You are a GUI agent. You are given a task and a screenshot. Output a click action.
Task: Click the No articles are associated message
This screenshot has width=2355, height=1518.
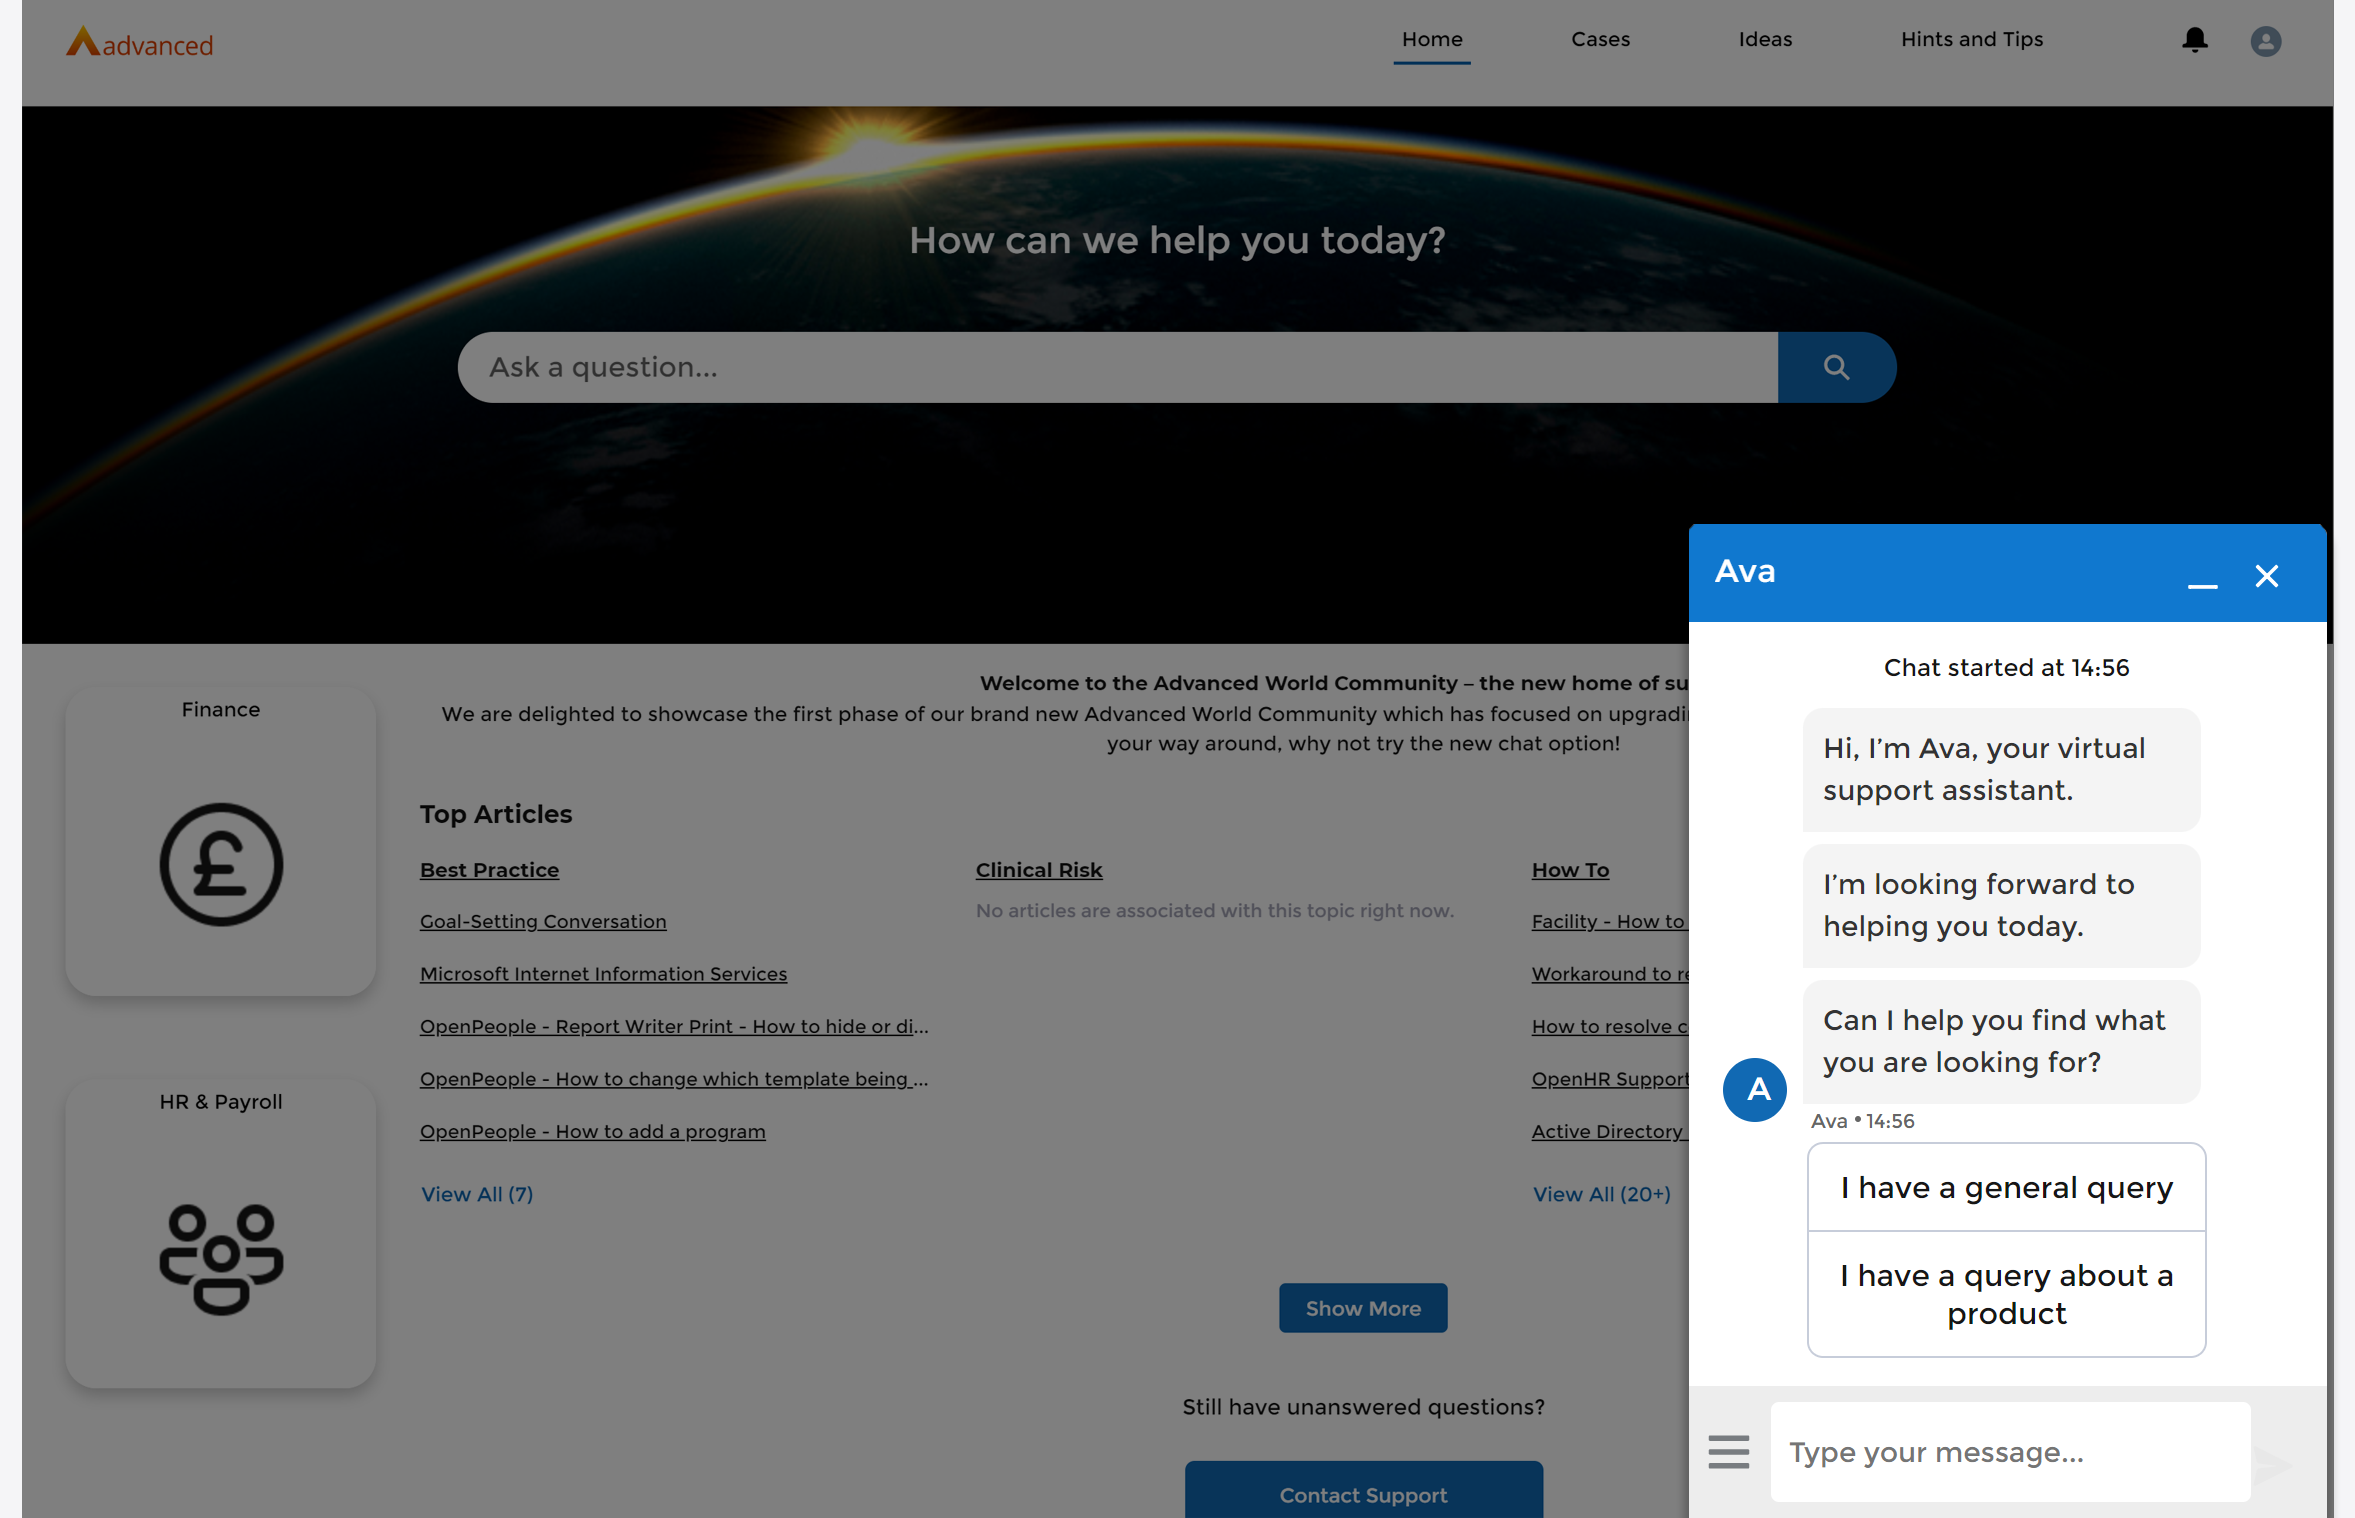pyautogui.click(x=1215, y=910)
